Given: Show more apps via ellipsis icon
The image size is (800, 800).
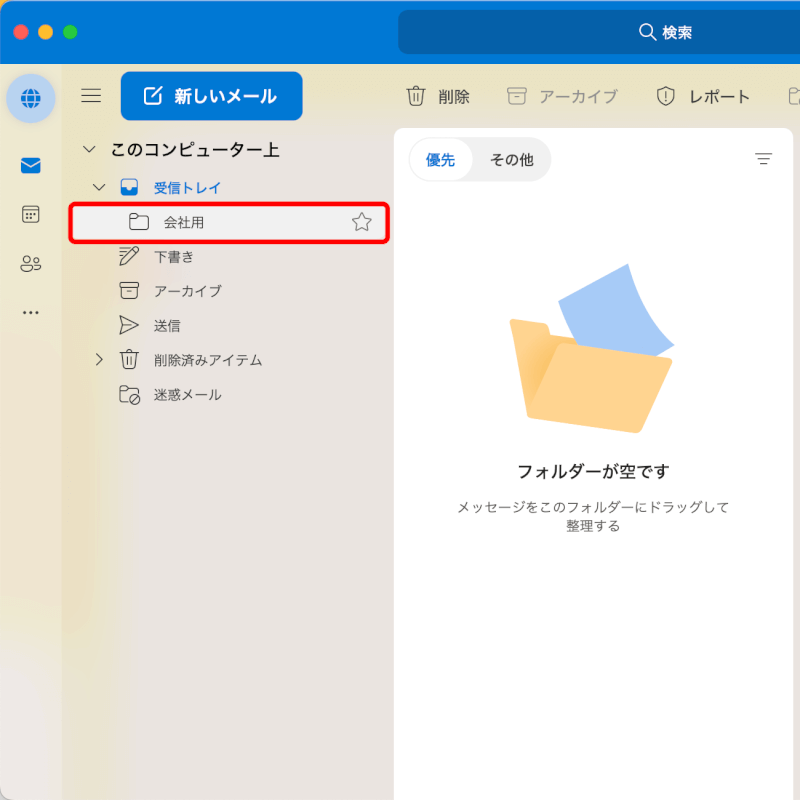Looking at the screenshot, I should pyautogui.click(x=30, y=313).
